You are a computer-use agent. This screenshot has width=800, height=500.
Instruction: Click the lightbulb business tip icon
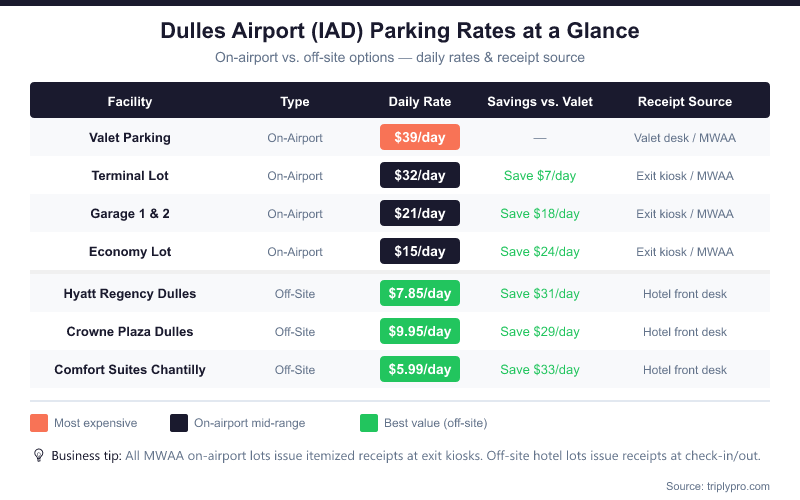(39, 455)
